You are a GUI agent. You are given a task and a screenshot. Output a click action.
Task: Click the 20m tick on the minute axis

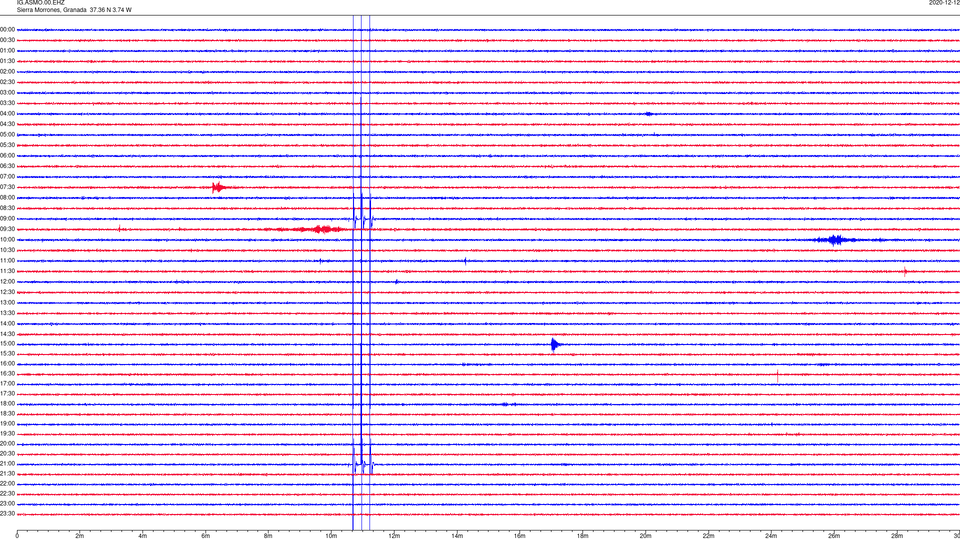(645, 536)
